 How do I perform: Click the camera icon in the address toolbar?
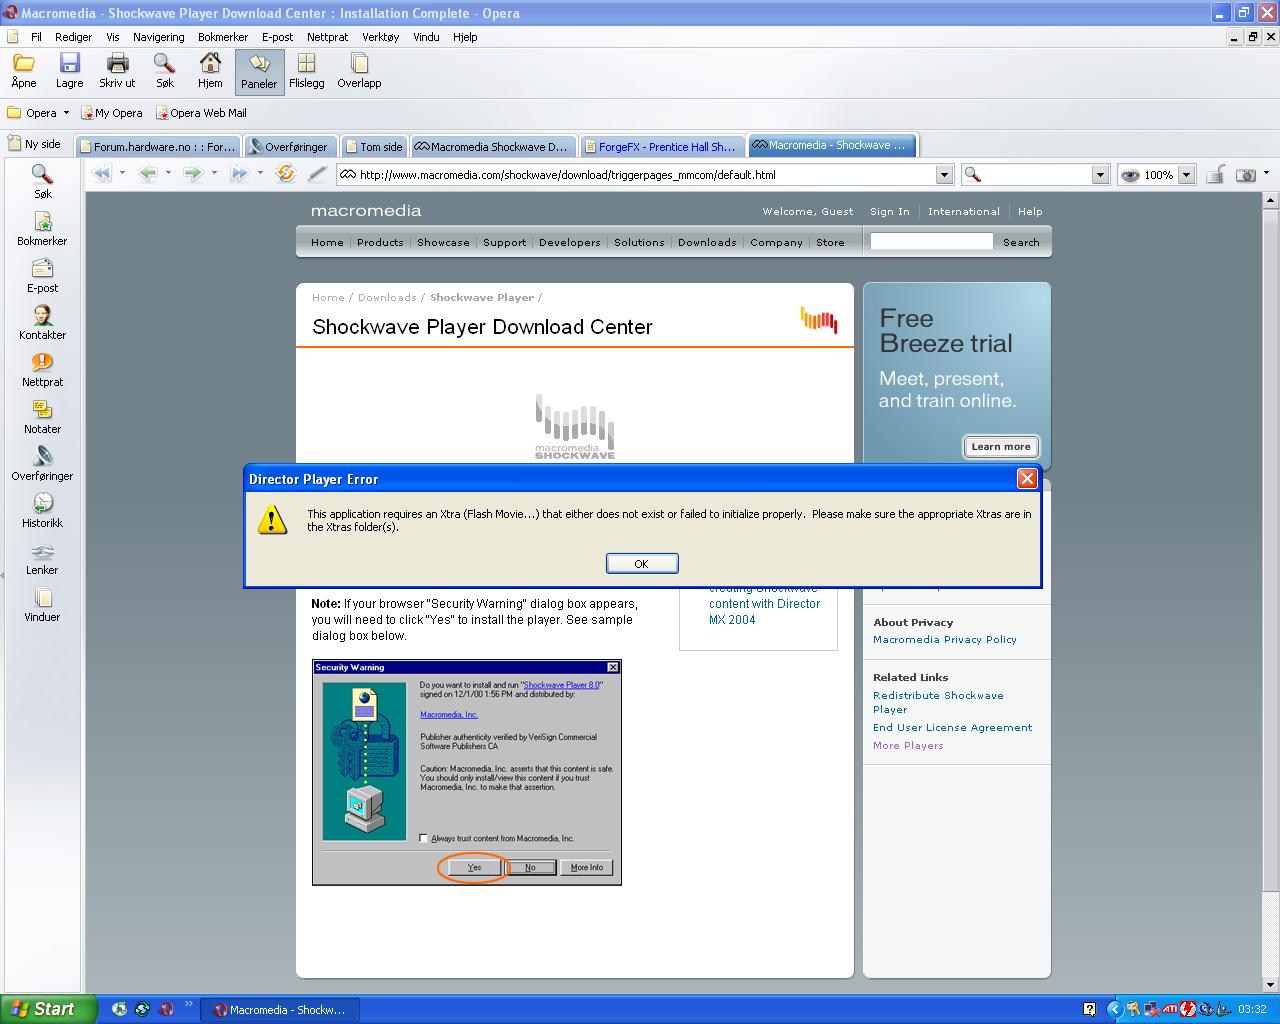[x=1246, y=175]
